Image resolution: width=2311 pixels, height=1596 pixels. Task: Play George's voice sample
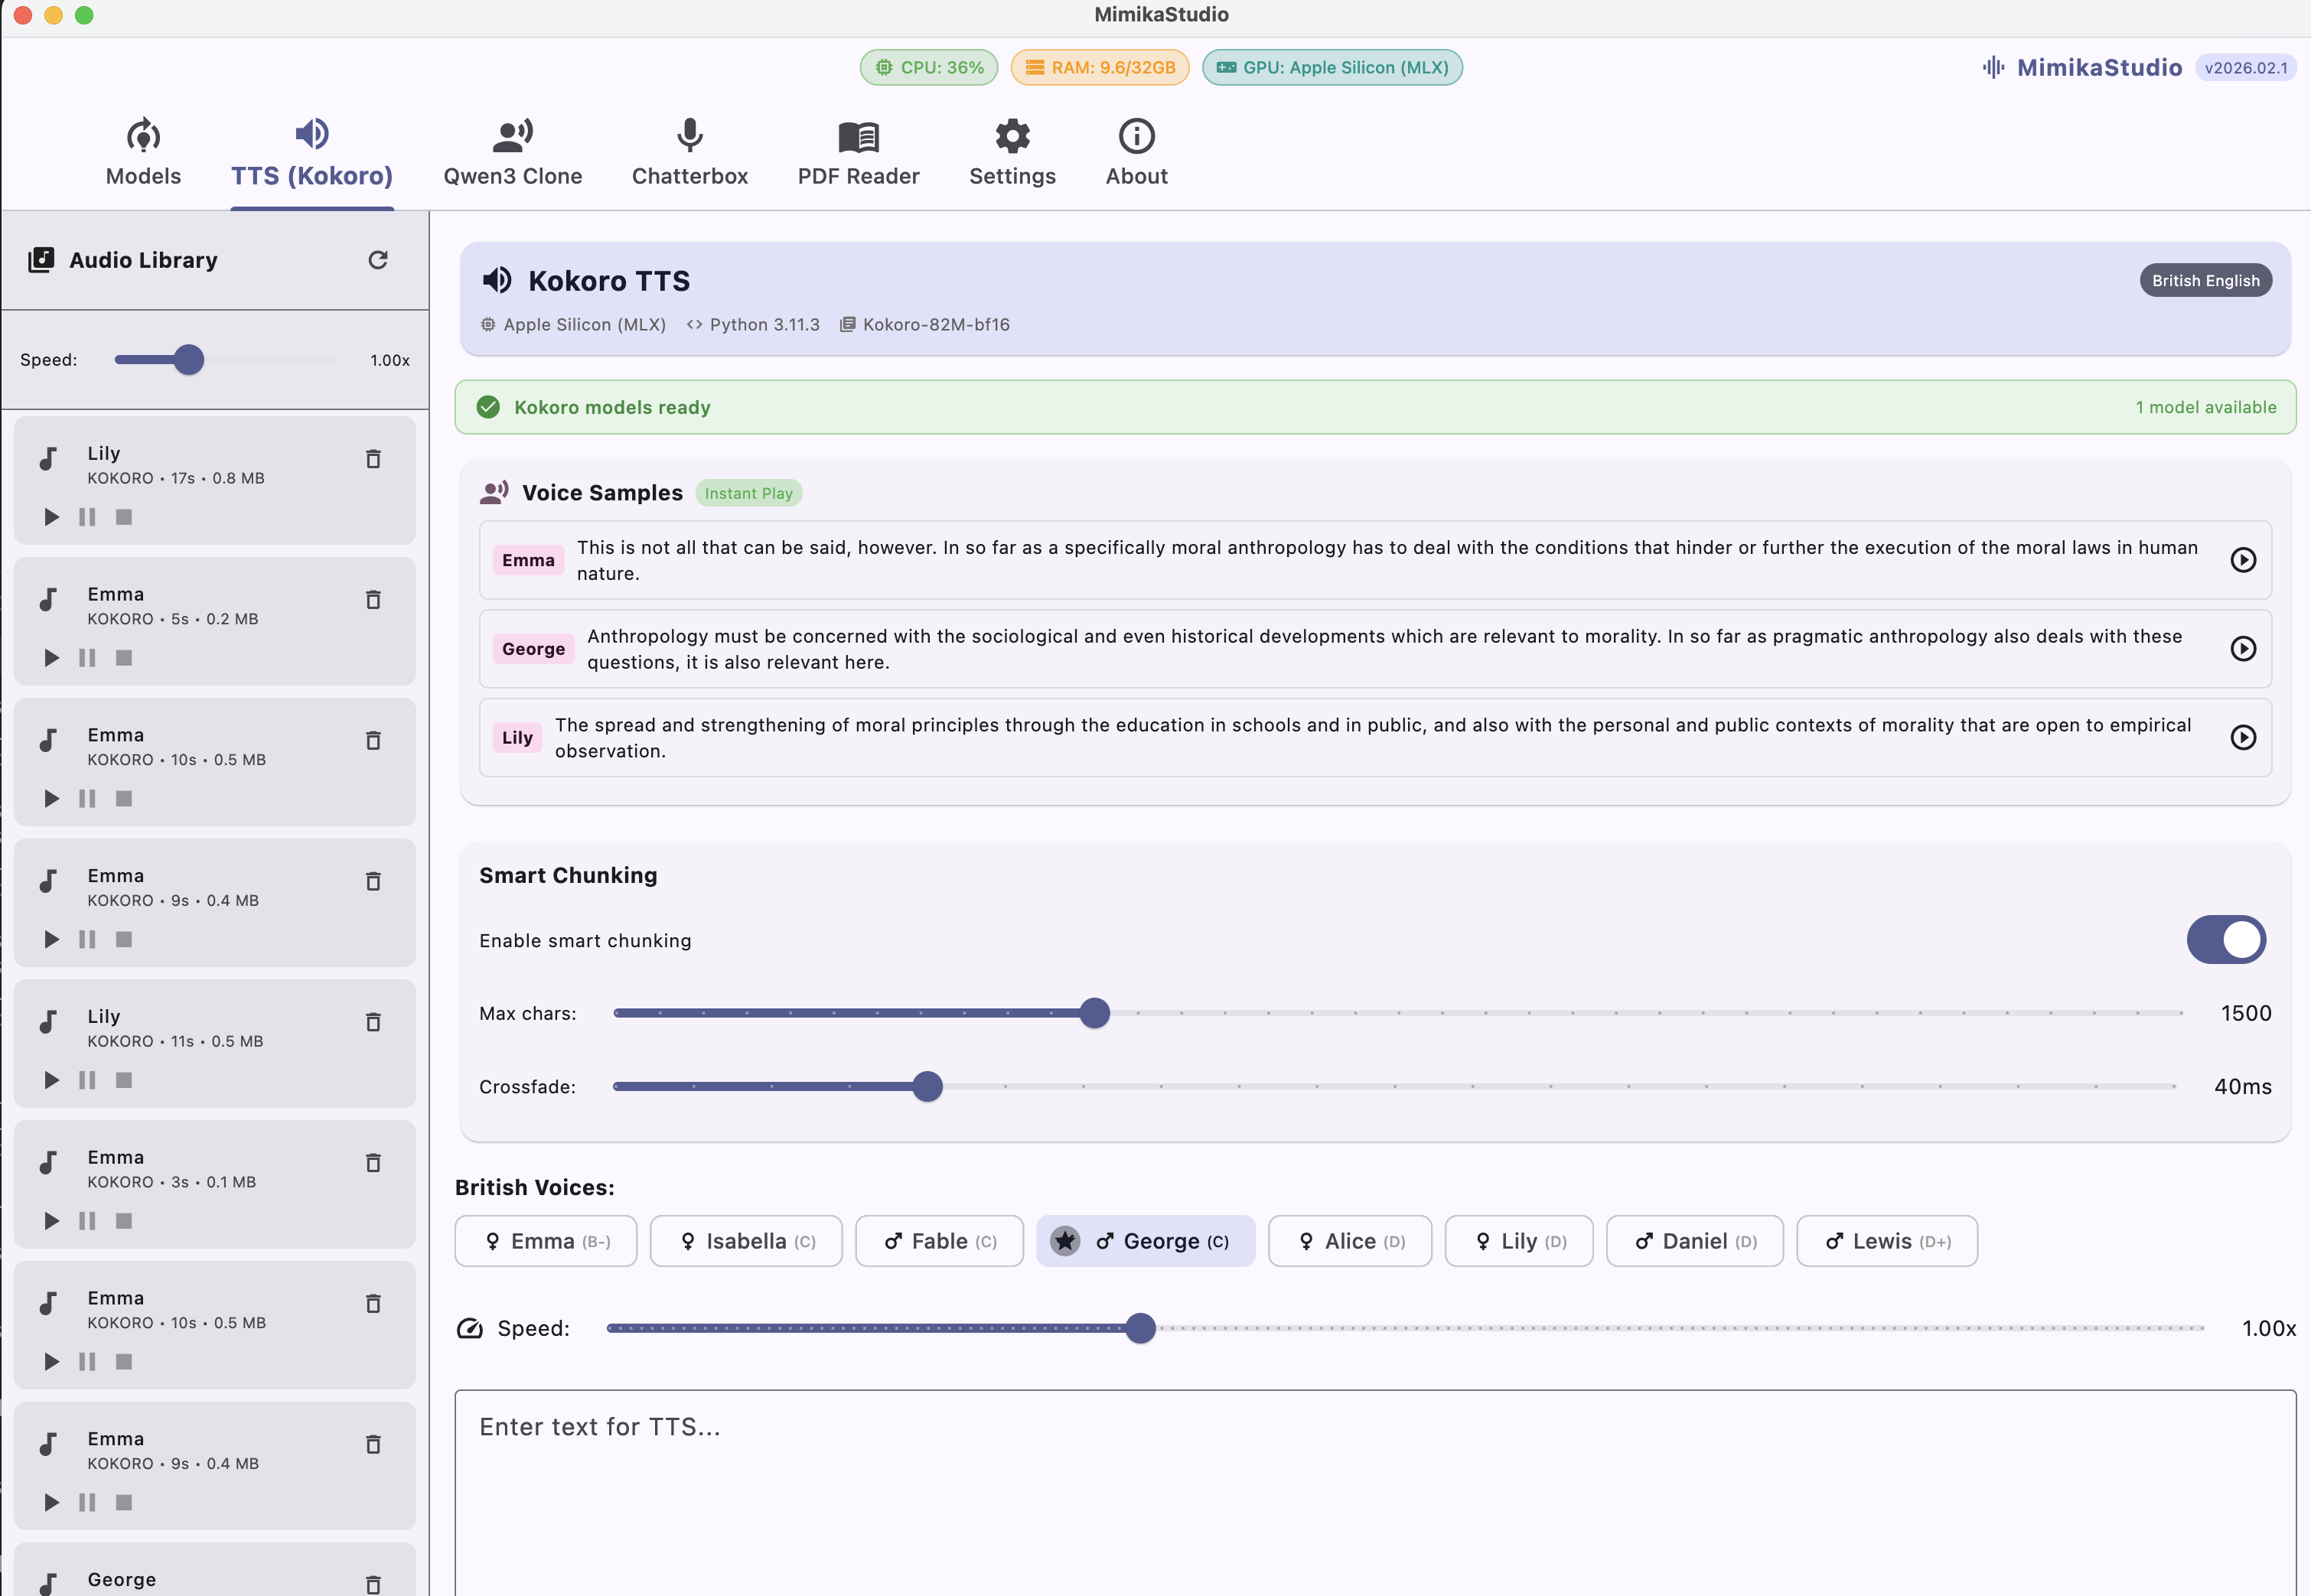[x=2244, y=648]
